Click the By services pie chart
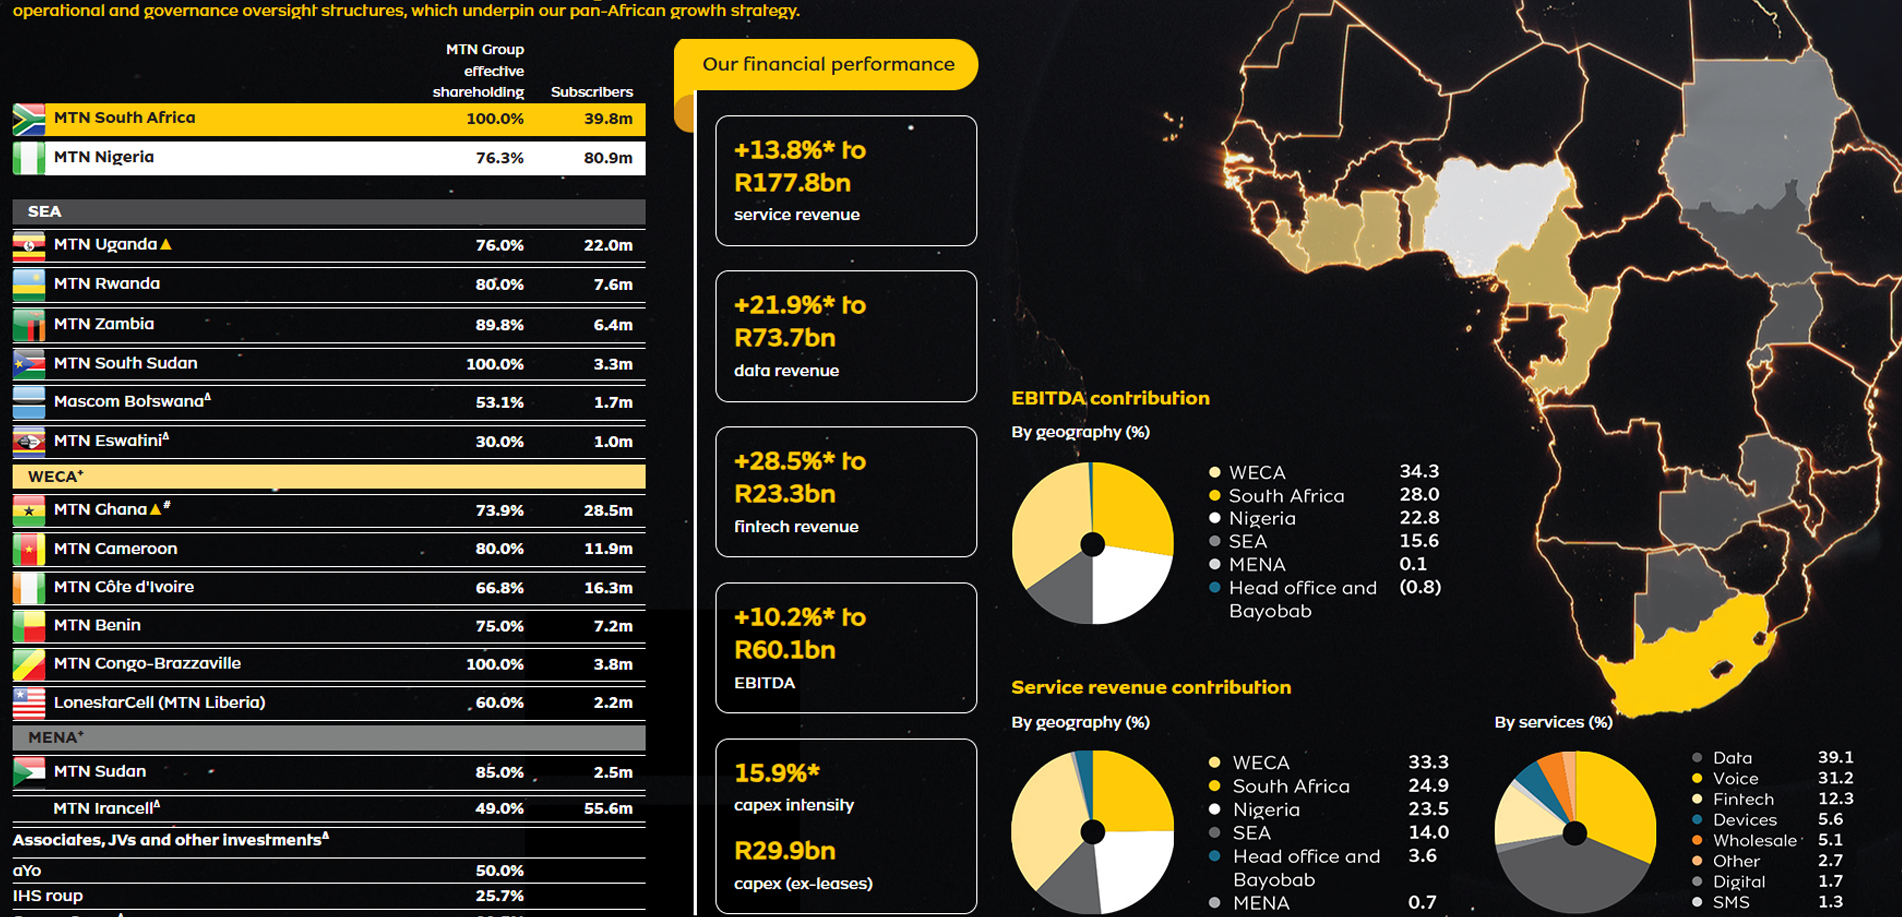Screen dimensions: 1902x917 [1575, 833]
